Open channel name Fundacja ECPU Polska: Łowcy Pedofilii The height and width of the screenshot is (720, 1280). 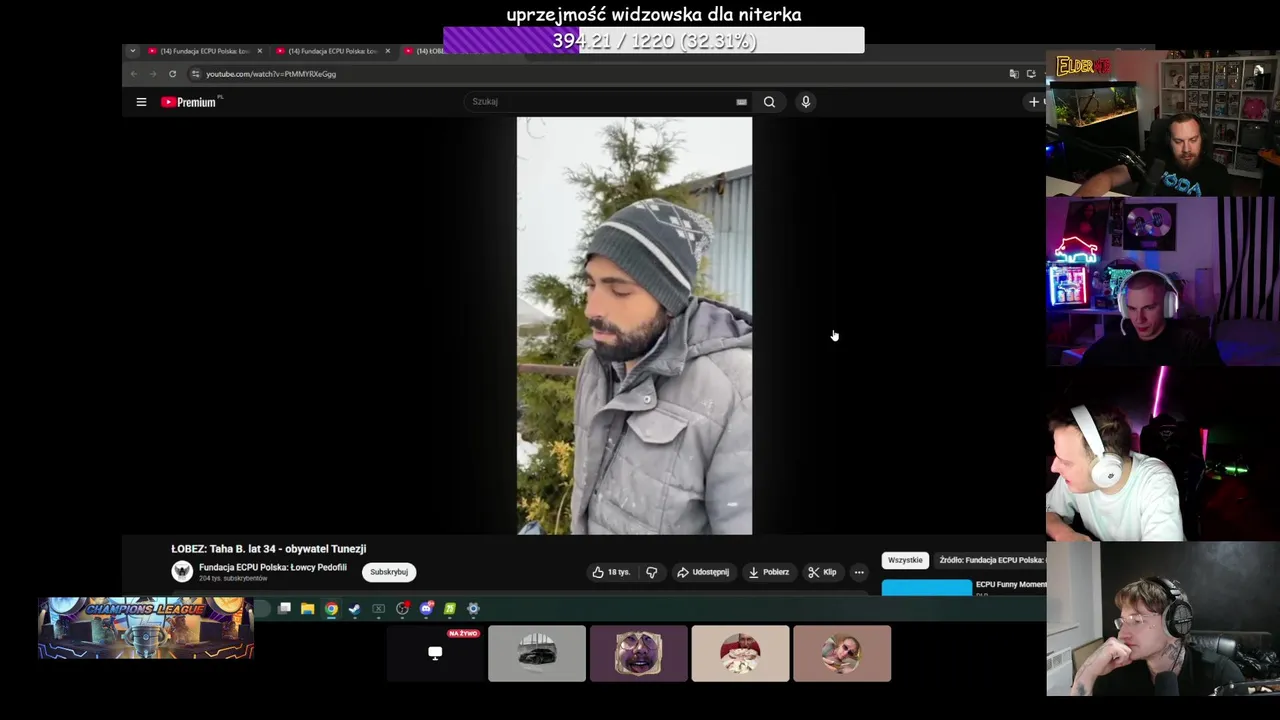[273, 567]
